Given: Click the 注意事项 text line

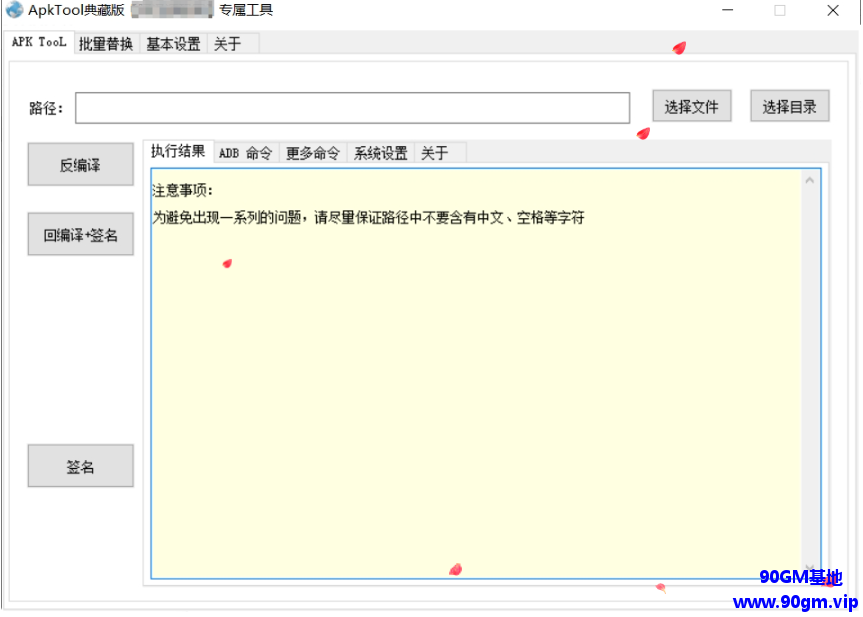Looking at the screenshot, I should point(182,191).
